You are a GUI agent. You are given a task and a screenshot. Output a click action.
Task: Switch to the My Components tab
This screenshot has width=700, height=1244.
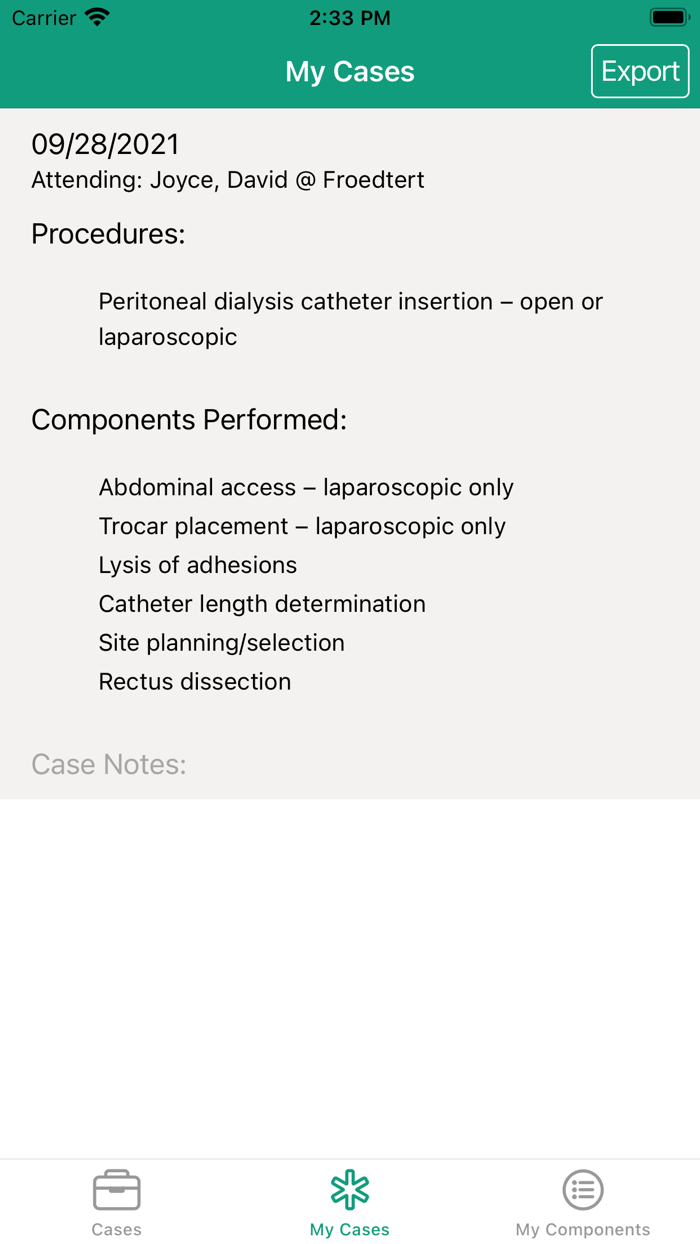[583, 1202]
